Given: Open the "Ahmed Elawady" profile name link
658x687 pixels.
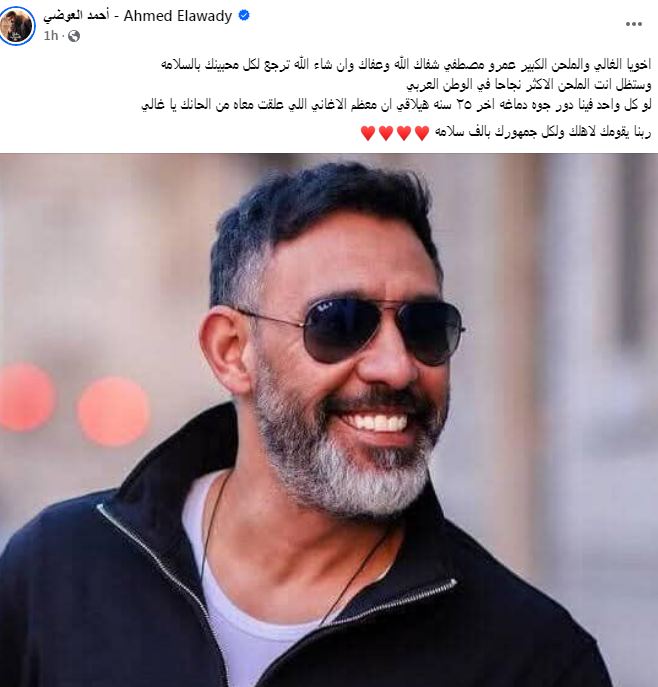Looking at the screenshot, I should coord(178,16).
